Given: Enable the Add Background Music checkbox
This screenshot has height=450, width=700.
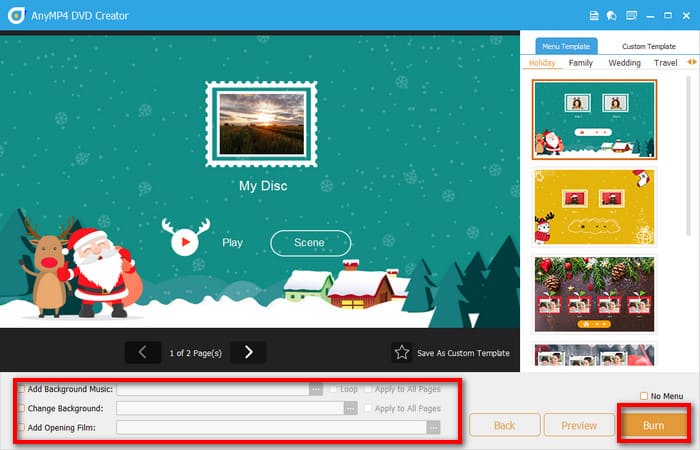Looking at the screenshot, I should point(22,389).
